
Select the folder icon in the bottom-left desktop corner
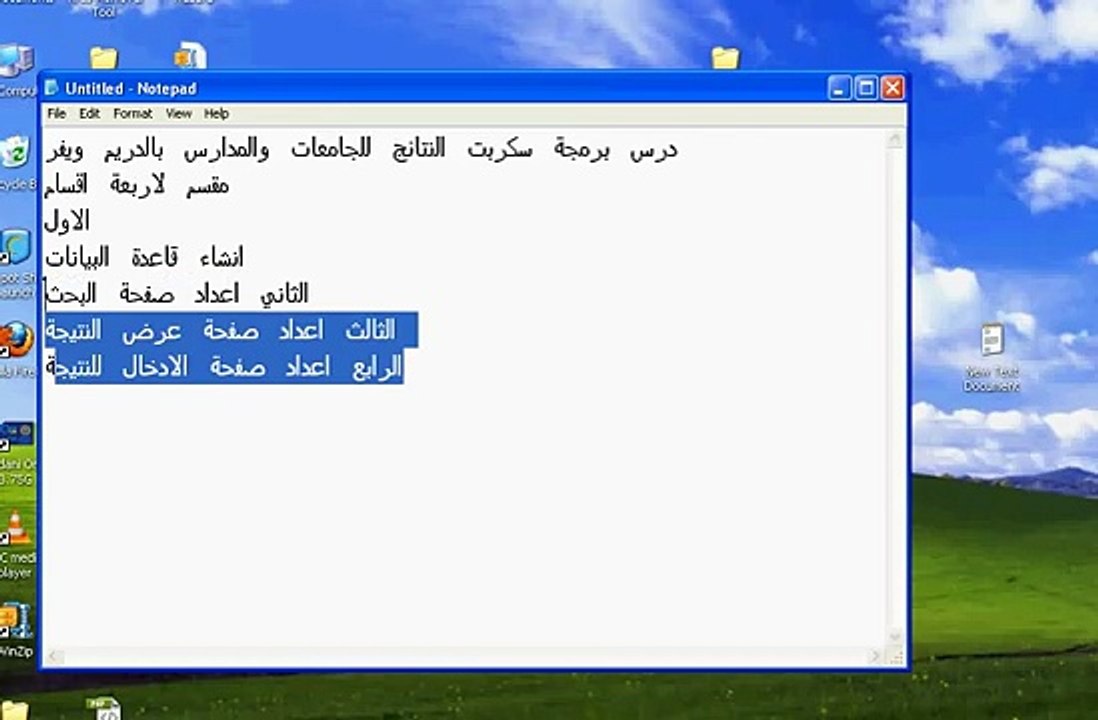[x=14, y=710]
